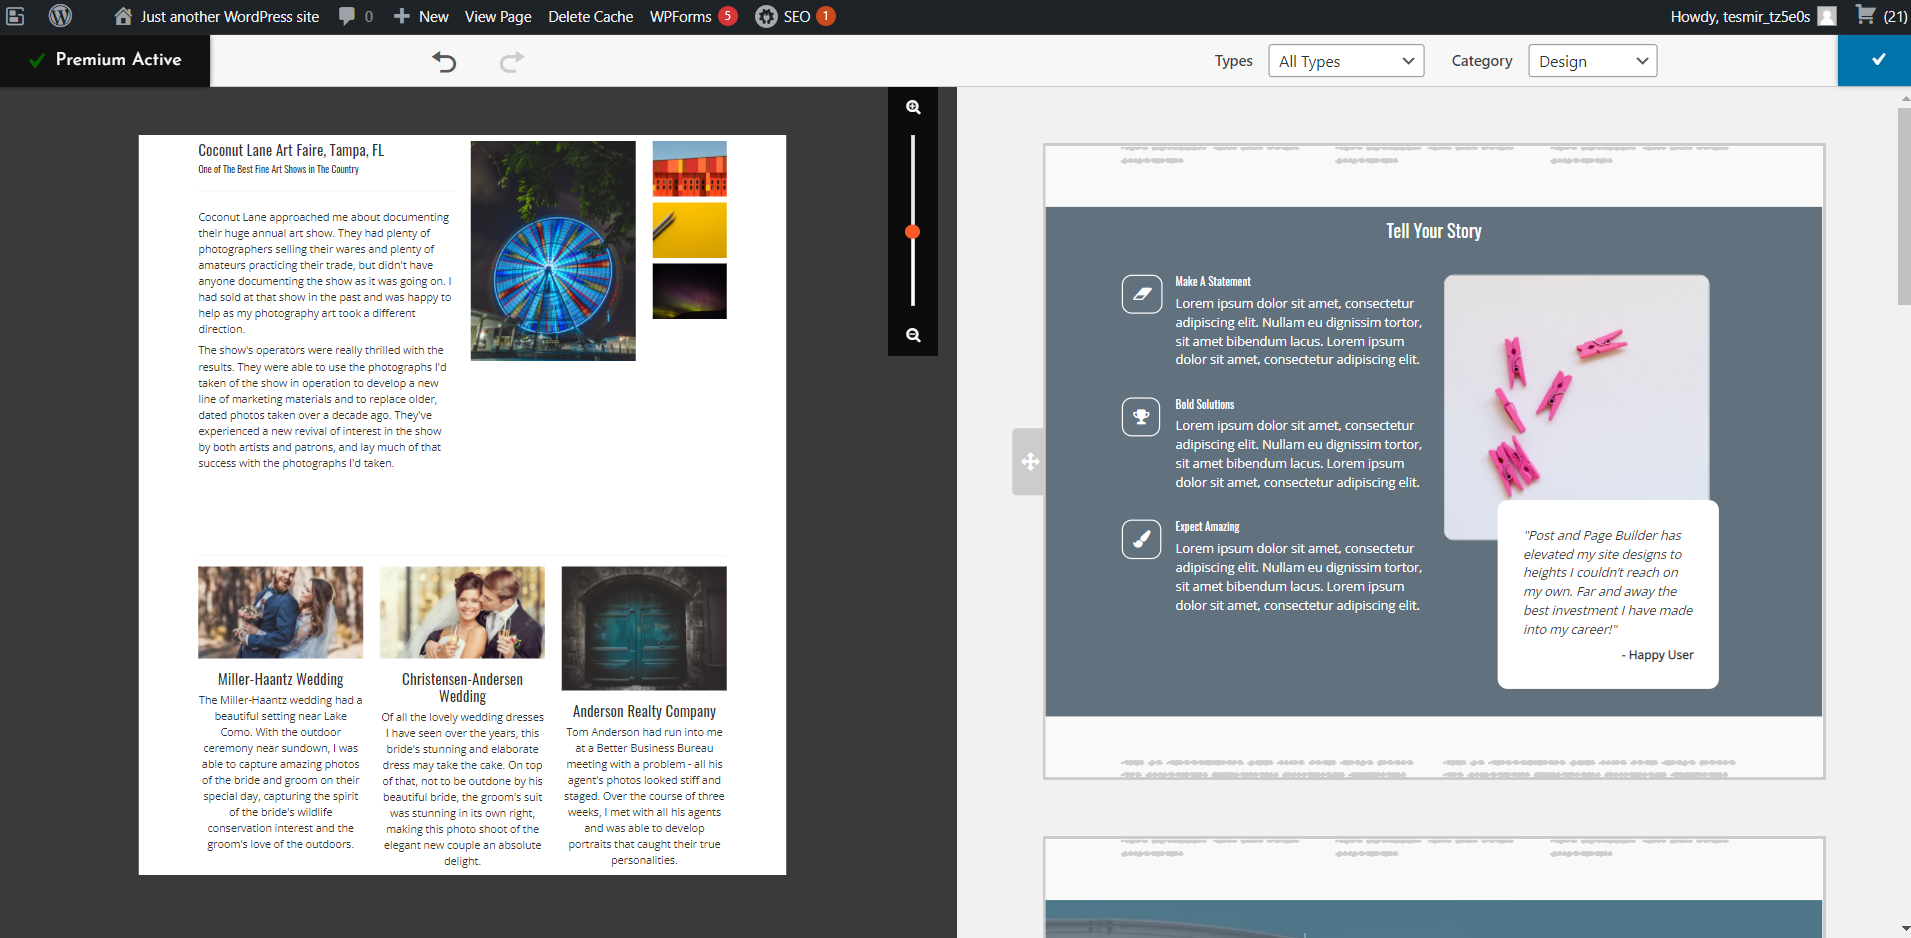Image resolution: width=1911 pixels, height=938 pixels.
Task: Click One of The Best Fine Art Shows subtitle
Action: coord(278,170)
